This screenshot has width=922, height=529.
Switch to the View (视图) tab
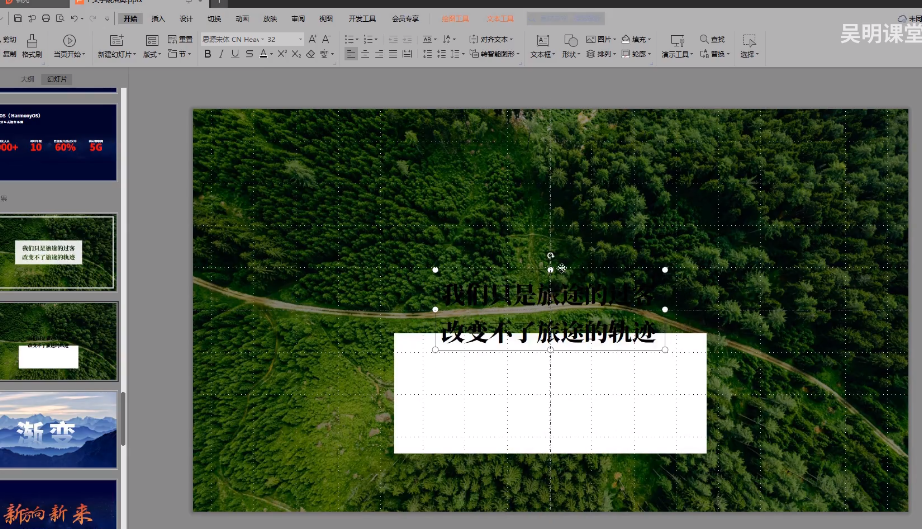pyautogui.click(x=326, y=19)
